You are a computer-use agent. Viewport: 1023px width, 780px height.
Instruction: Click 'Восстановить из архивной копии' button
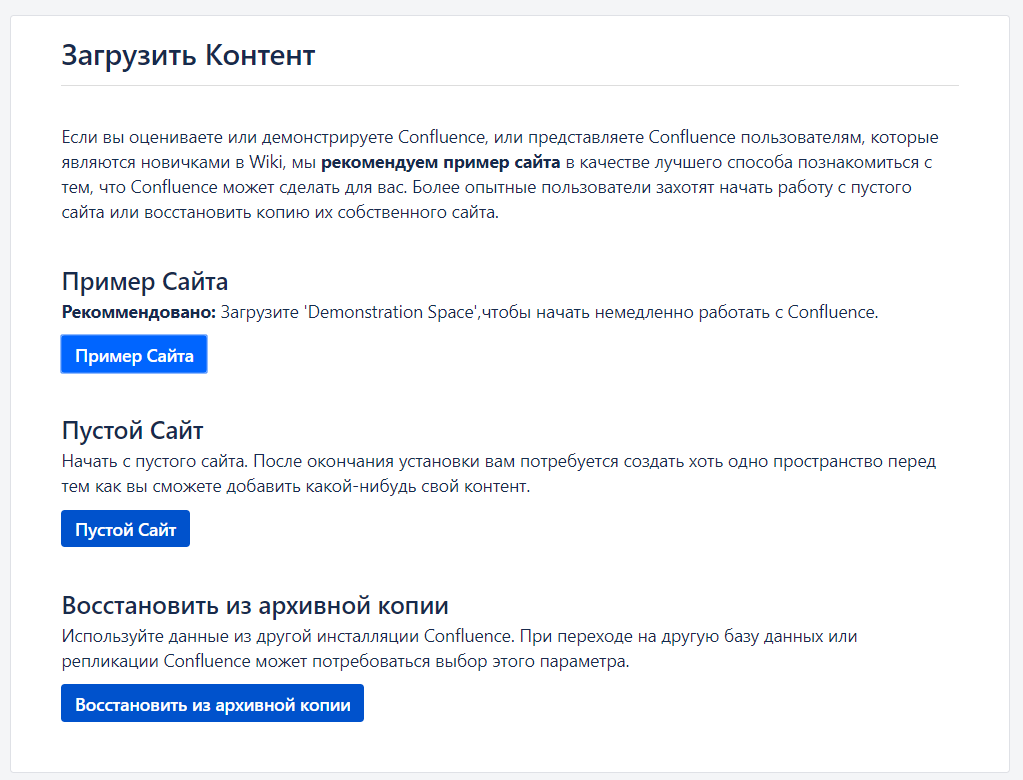[212, 703]
